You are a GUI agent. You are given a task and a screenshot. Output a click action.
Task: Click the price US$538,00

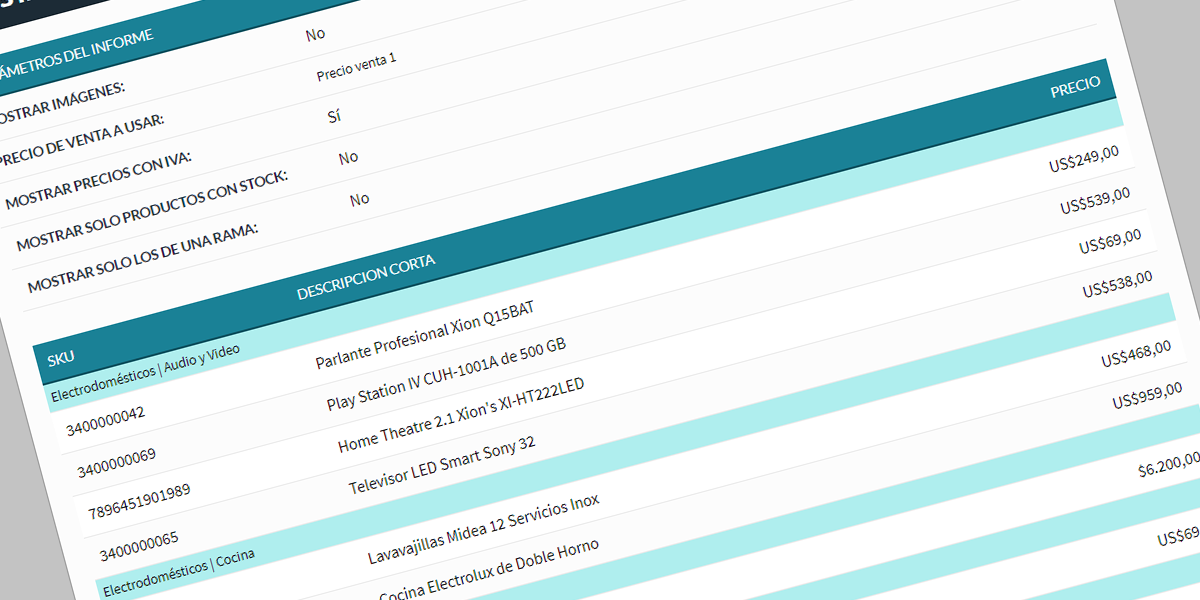(1118, 284)
